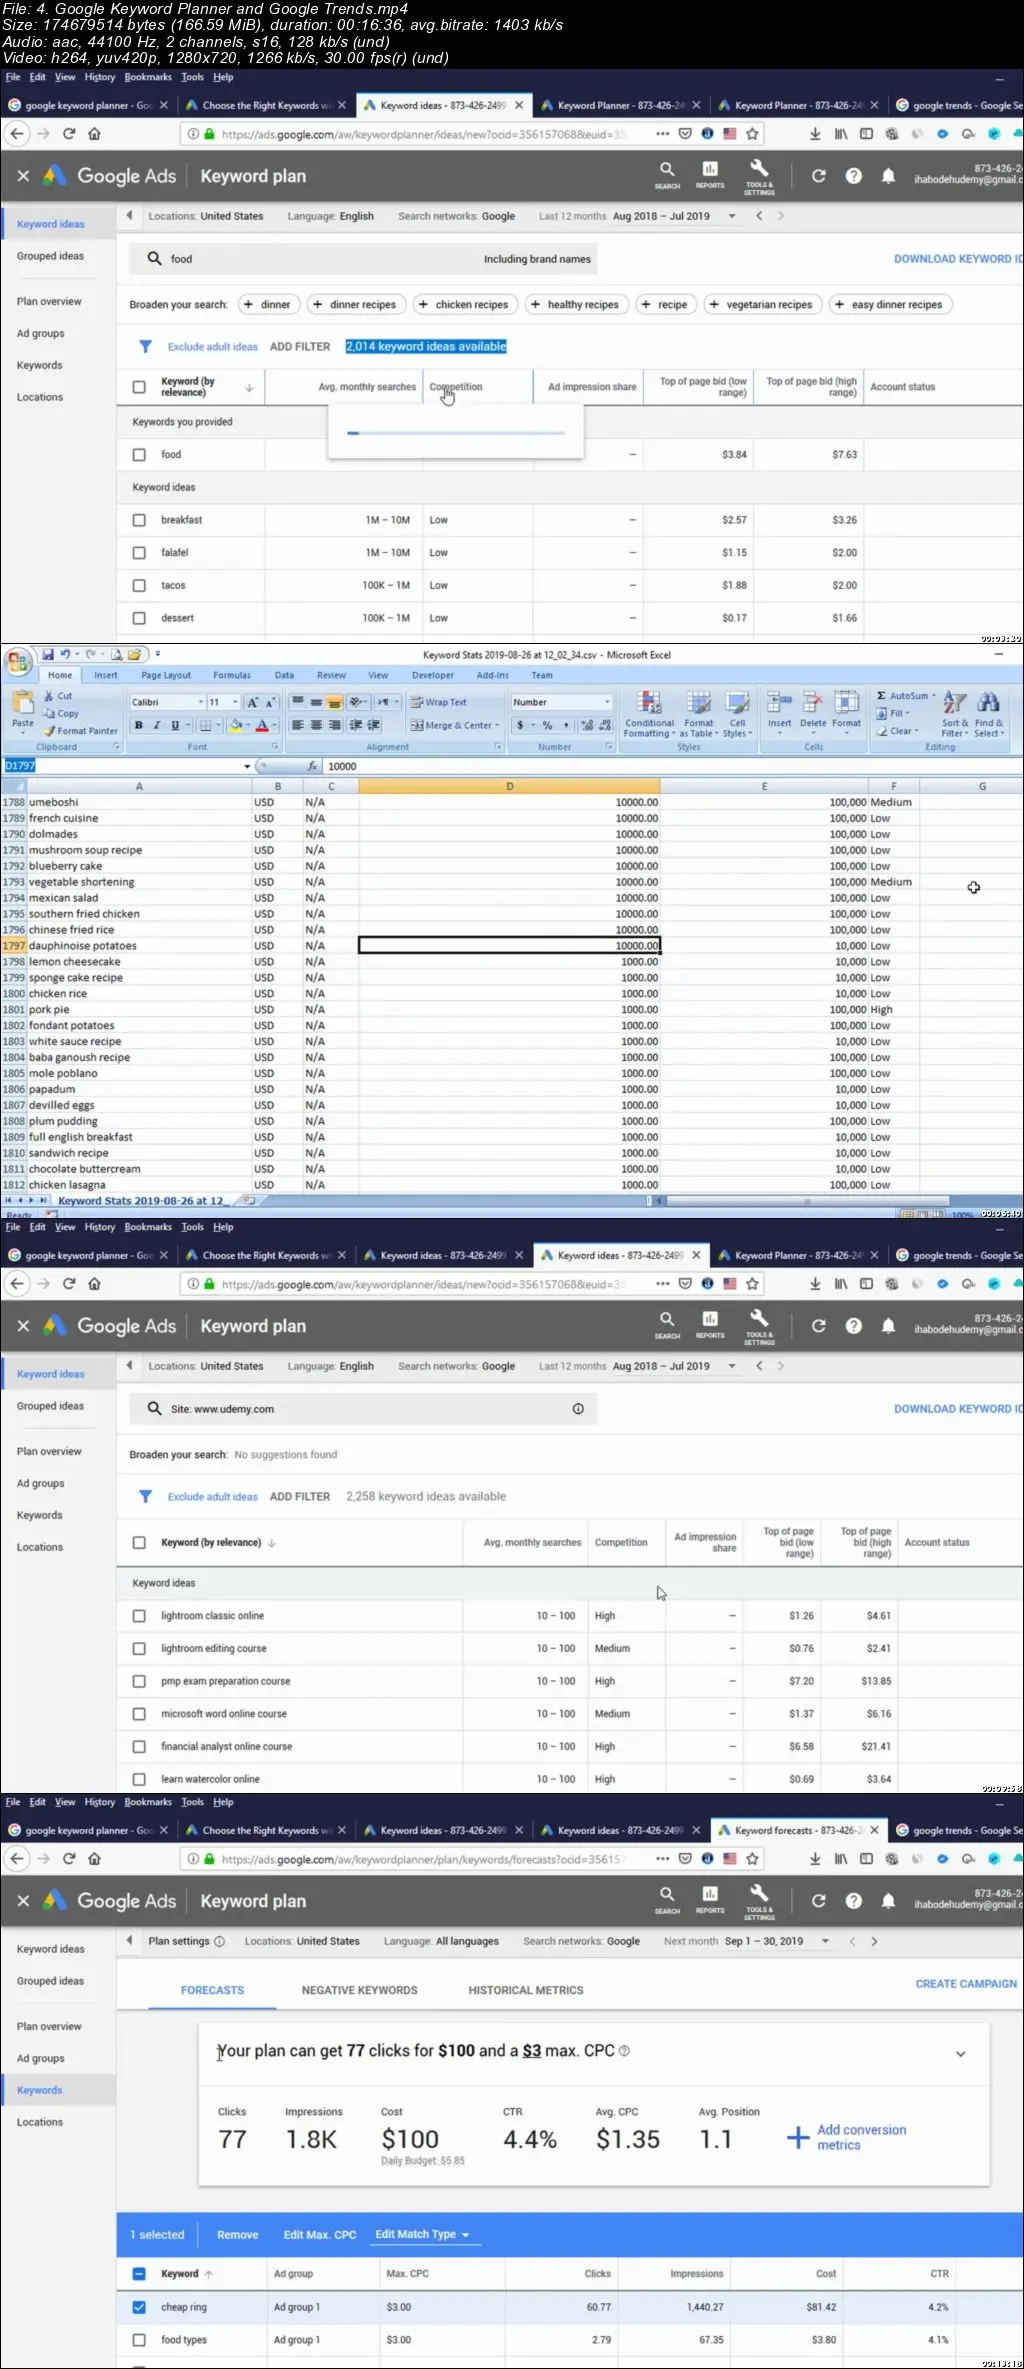Screen dimensions: 1024x2369
Task: Click the info icon next to Plan settings
Action: (x=219, y=1941)
